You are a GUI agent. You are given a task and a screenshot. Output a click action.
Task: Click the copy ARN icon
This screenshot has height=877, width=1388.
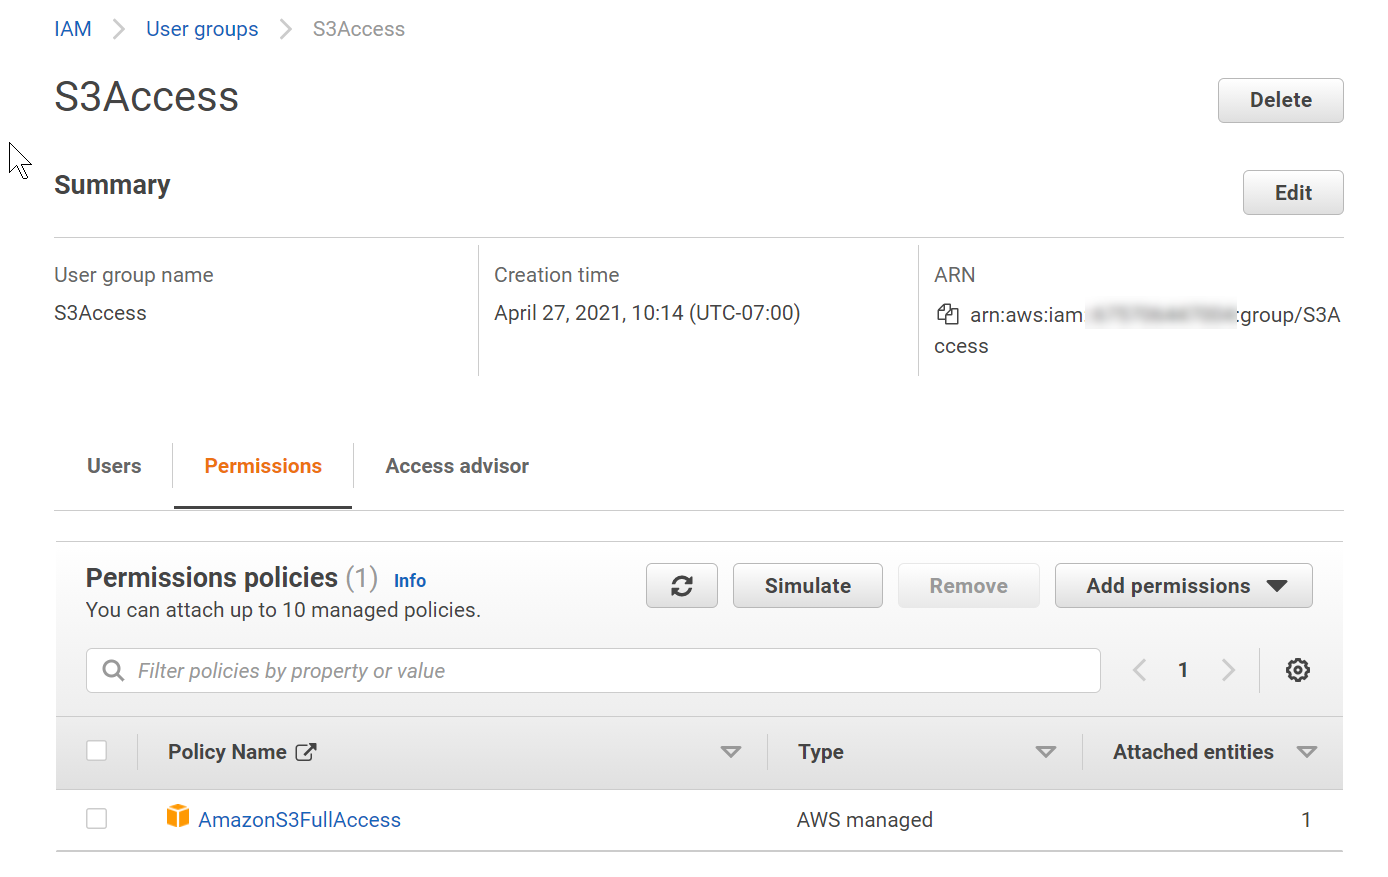pos(947,315)
